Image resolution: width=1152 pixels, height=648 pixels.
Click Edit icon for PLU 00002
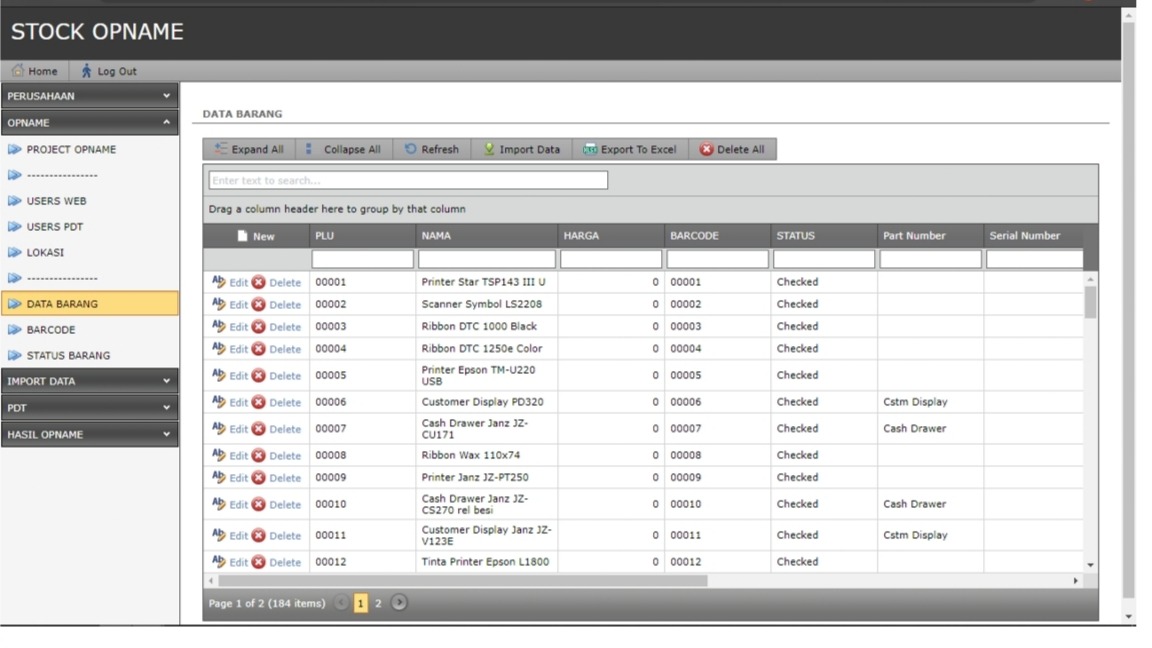click(x=218, y=303)
